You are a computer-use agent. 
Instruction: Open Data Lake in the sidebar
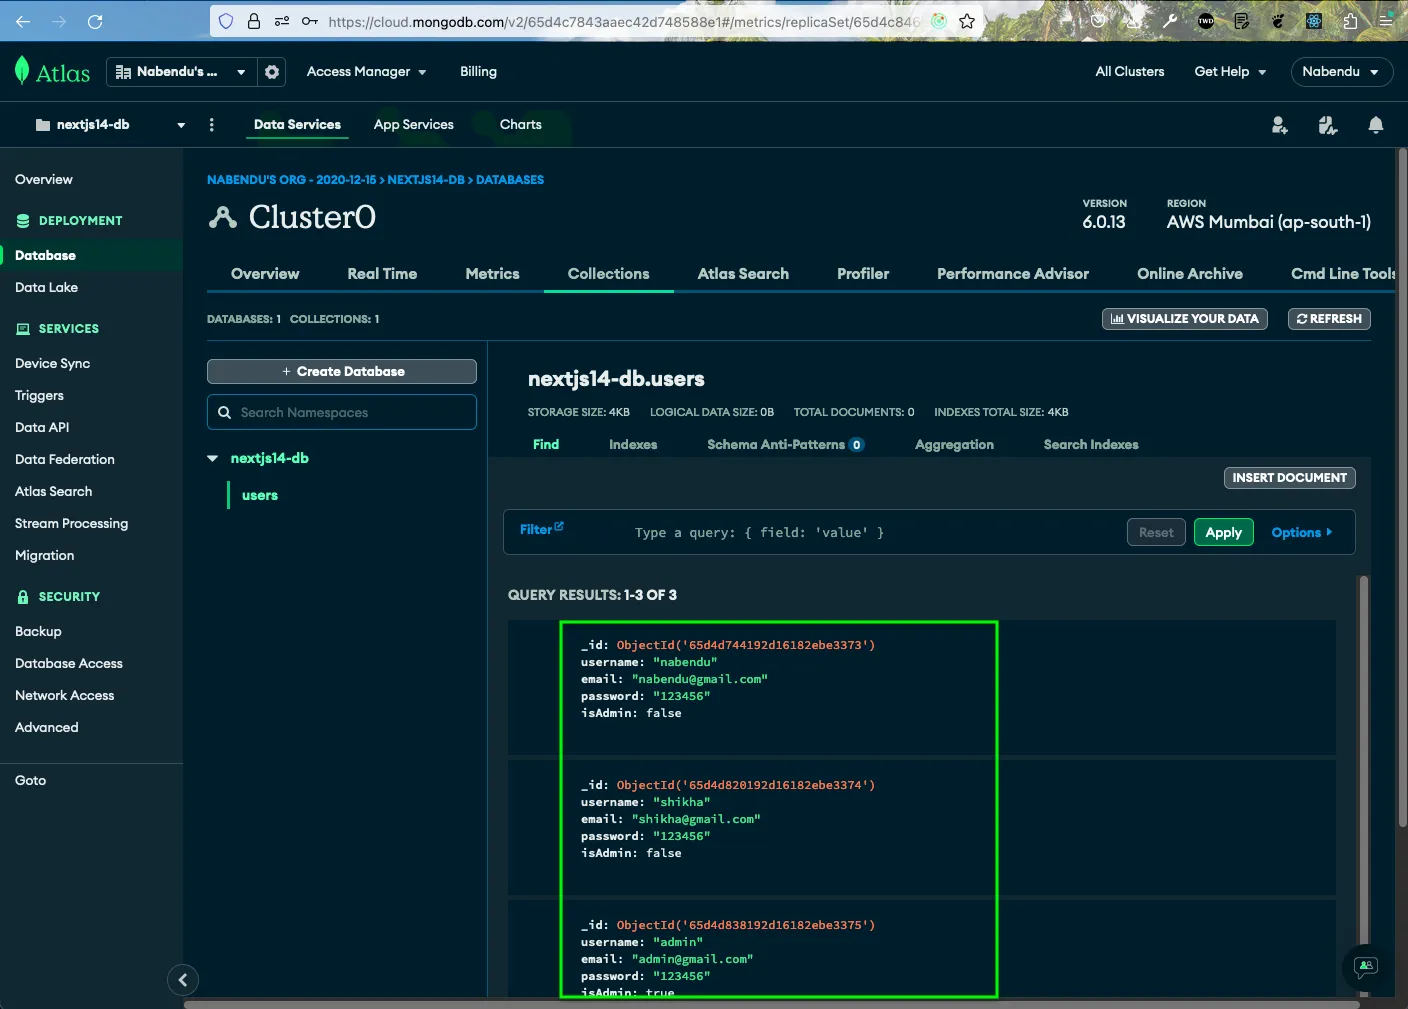point(47,288)
